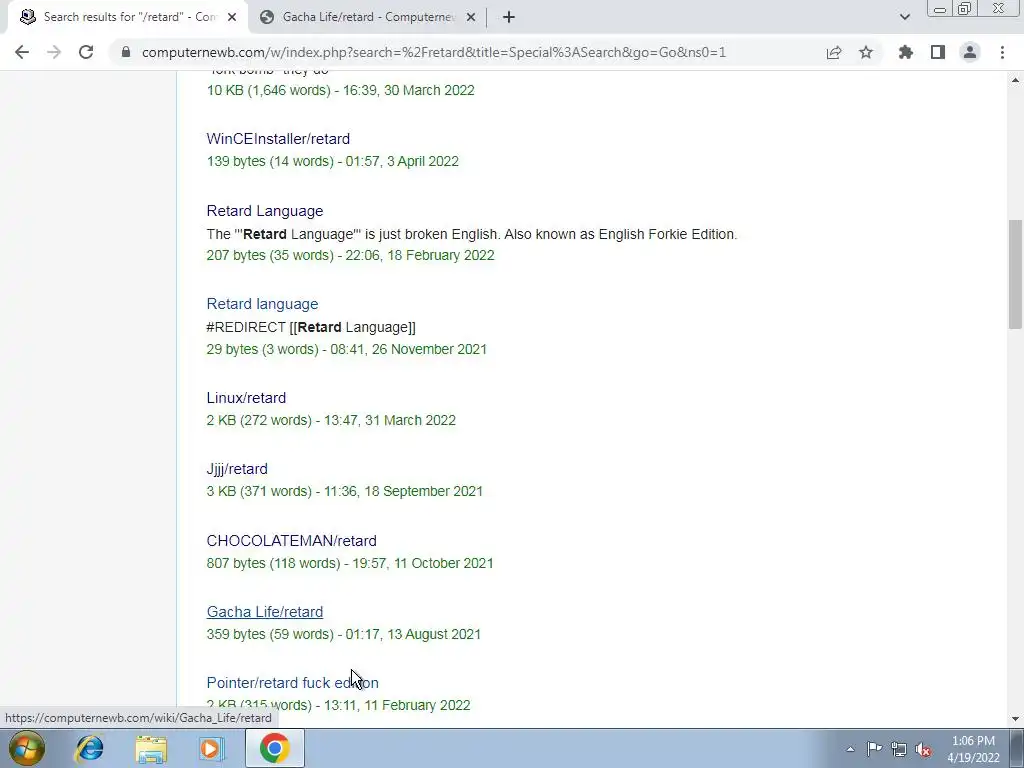
Task: Click the '807 bytes (118 words)' text
Action: [x=274, y=563]
